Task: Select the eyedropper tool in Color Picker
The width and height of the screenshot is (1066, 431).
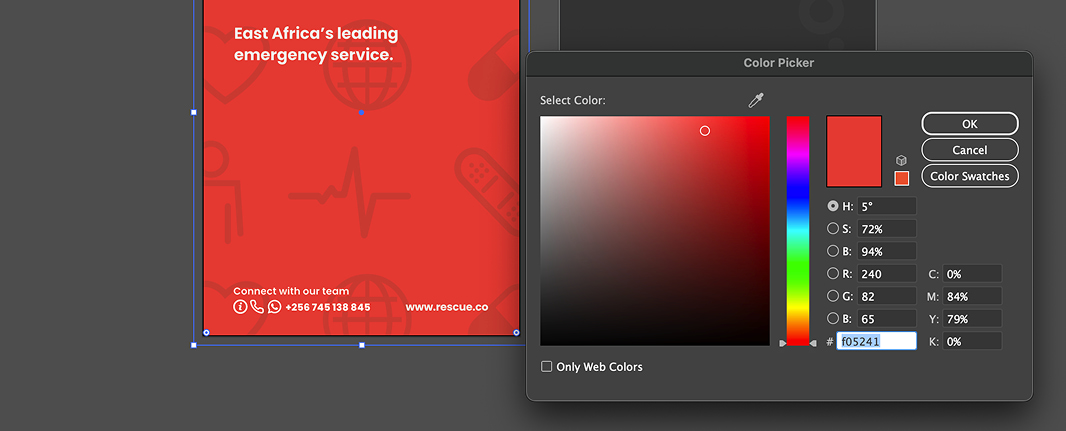Action: [x=756, y=101]
